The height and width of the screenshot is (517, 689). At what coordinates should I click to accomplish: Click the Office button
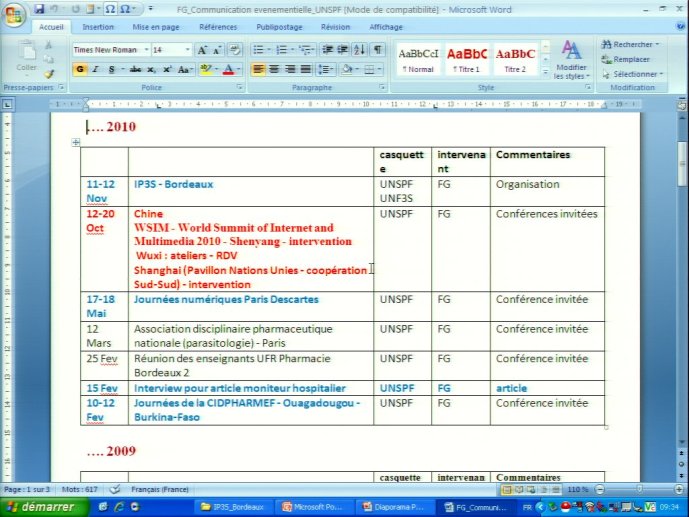(14, 15)
